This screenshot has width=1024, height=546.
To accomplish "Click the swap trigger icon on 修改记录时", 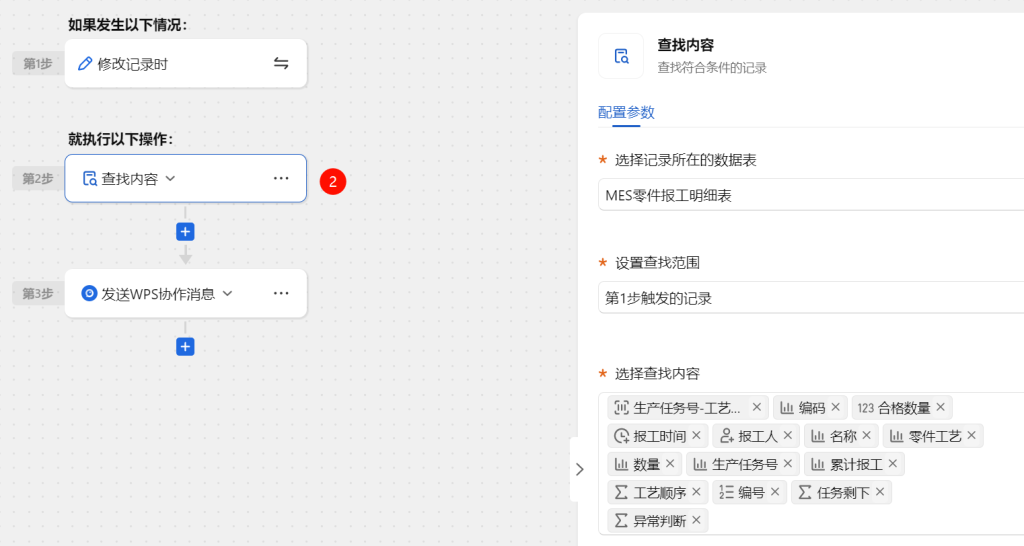I will tap(281, 63).
